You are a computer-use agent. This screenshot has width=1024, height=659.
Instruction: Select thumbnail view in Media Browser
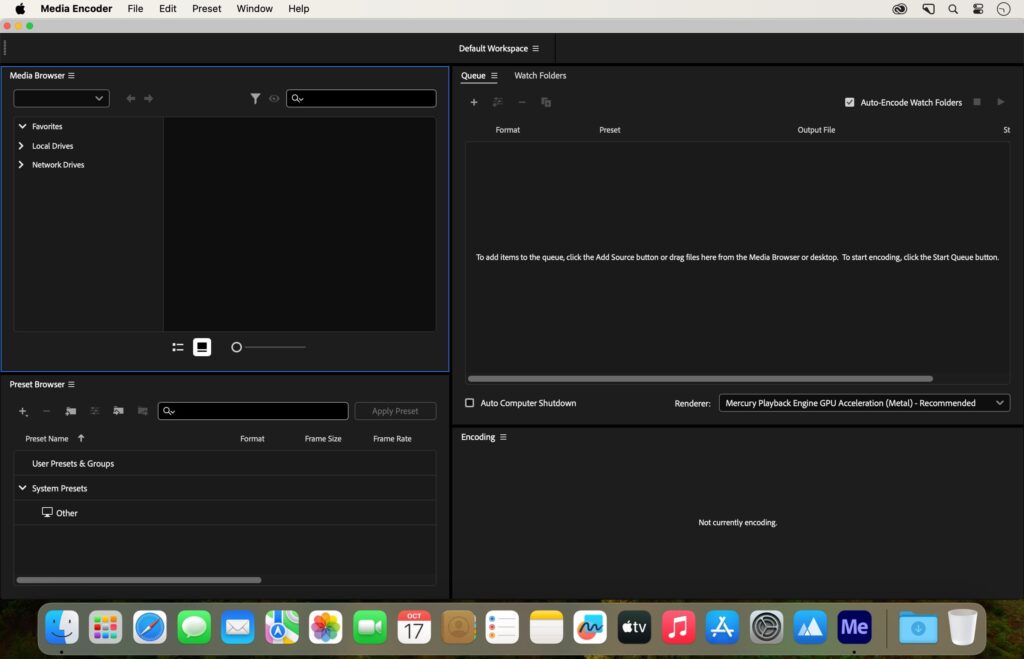pyautogui.click(x=202, y=347)
